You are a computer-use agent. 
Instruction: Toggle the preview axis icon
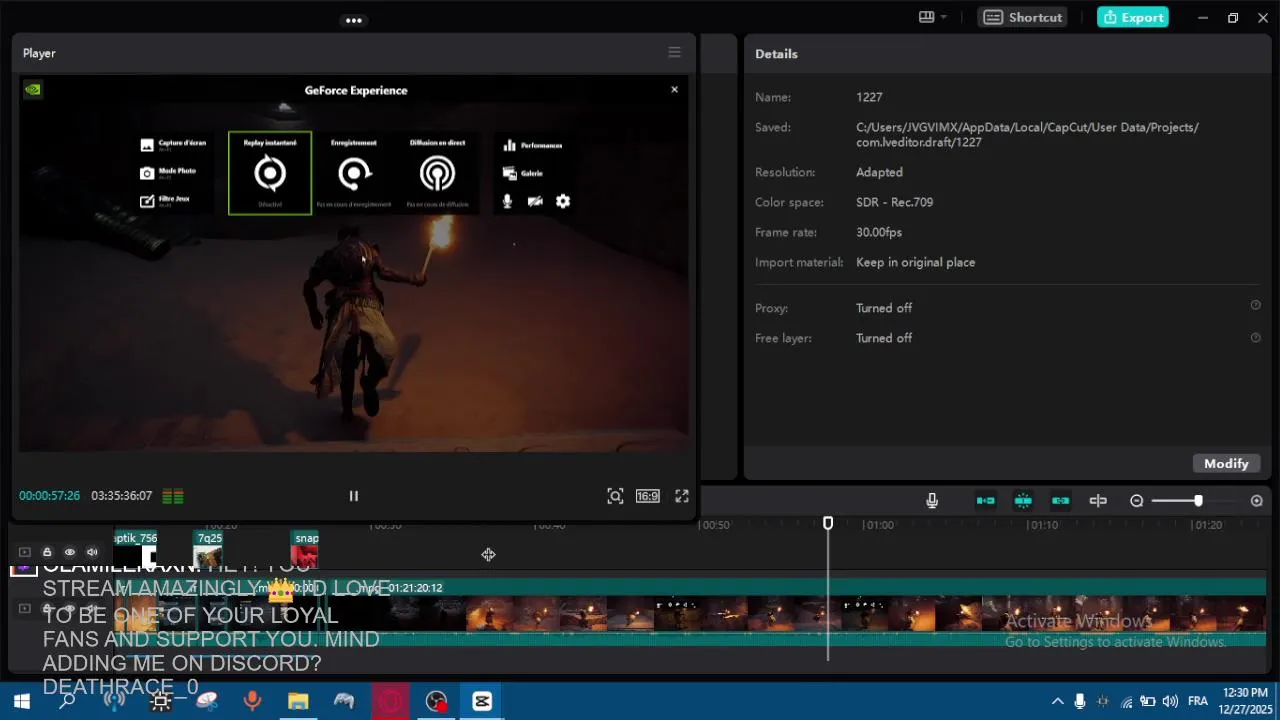[1098, 501]
